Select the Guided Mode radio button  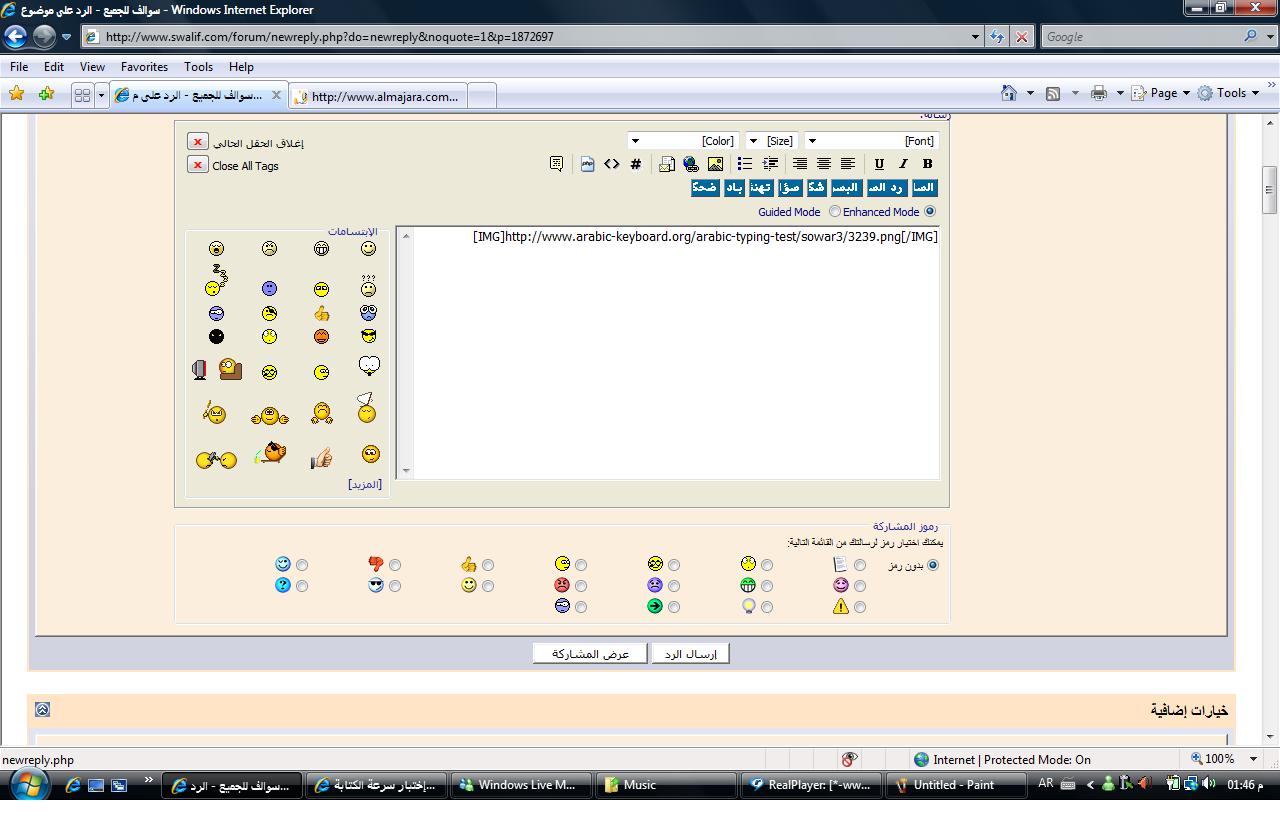(835, 212)
